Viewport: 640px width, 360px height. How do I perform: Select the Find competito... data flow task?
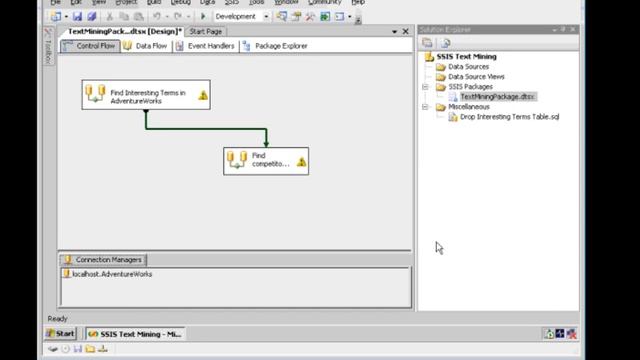[x=266, y=161]
